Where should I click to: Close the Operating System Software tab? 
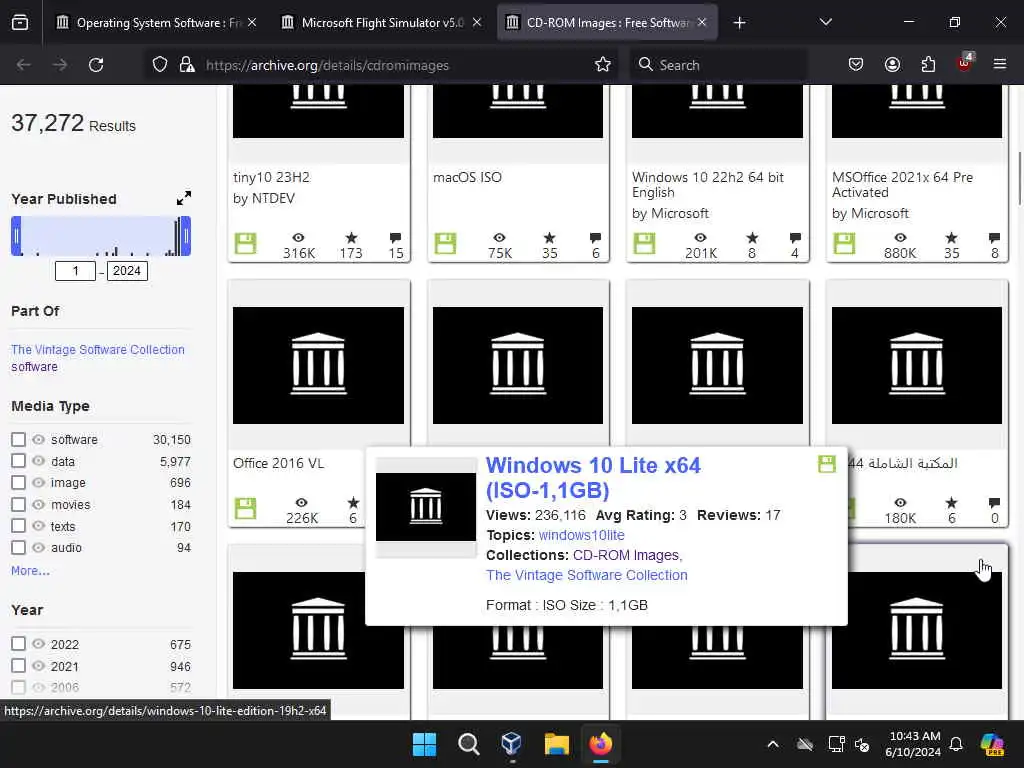[x=252, y=22]
